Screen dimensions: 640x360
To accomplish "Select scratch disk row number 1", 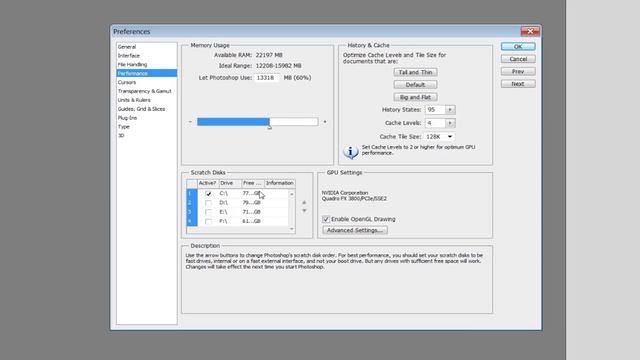I will 192,193.
